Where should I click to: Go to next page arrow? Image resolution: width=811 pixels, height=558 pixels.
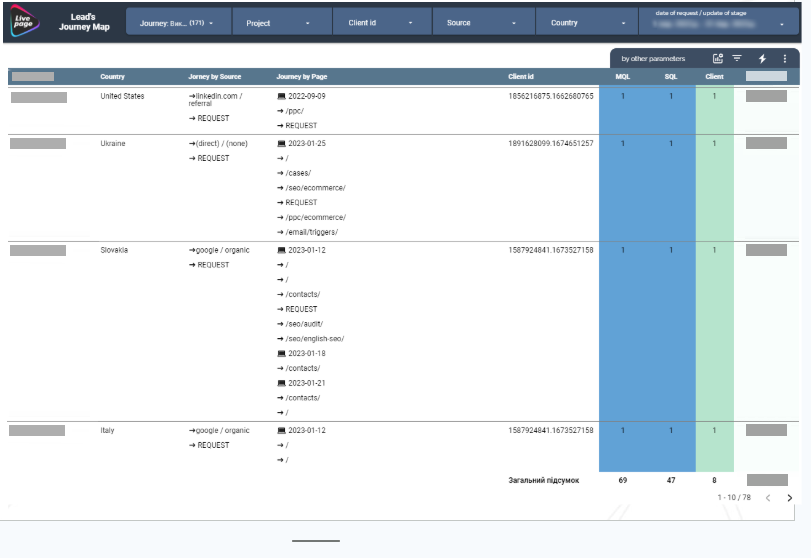(x=789, y=497)
